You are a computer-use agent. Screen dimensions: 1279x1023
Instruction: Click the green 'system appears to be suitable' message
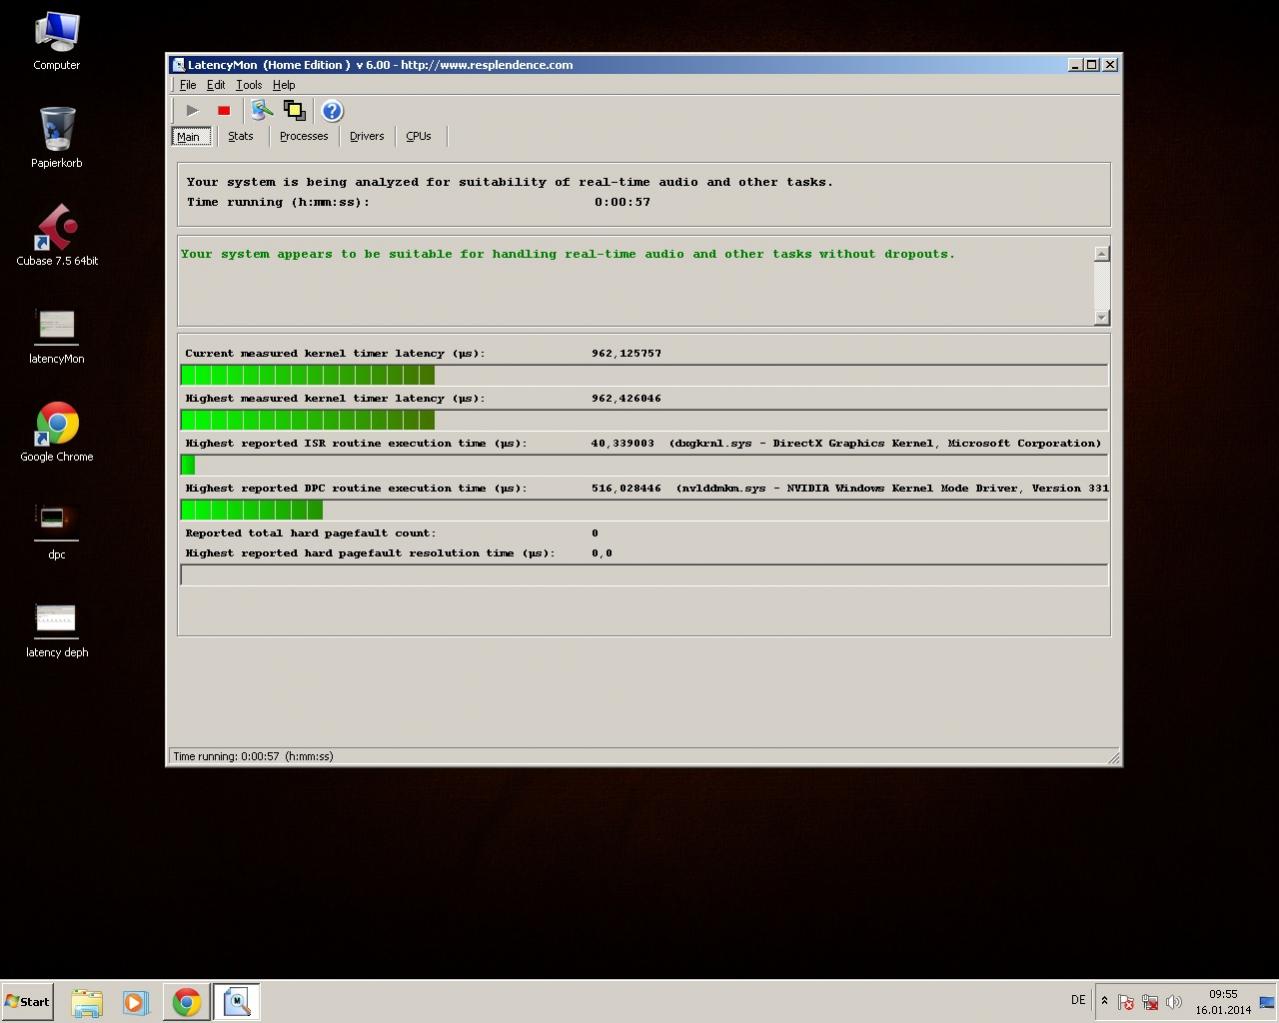pyautogui.click(x=568, y=254)
